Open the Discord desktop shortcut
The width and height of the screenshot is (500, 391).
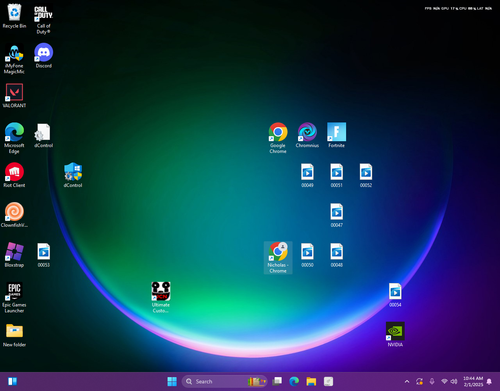[44, 56]
